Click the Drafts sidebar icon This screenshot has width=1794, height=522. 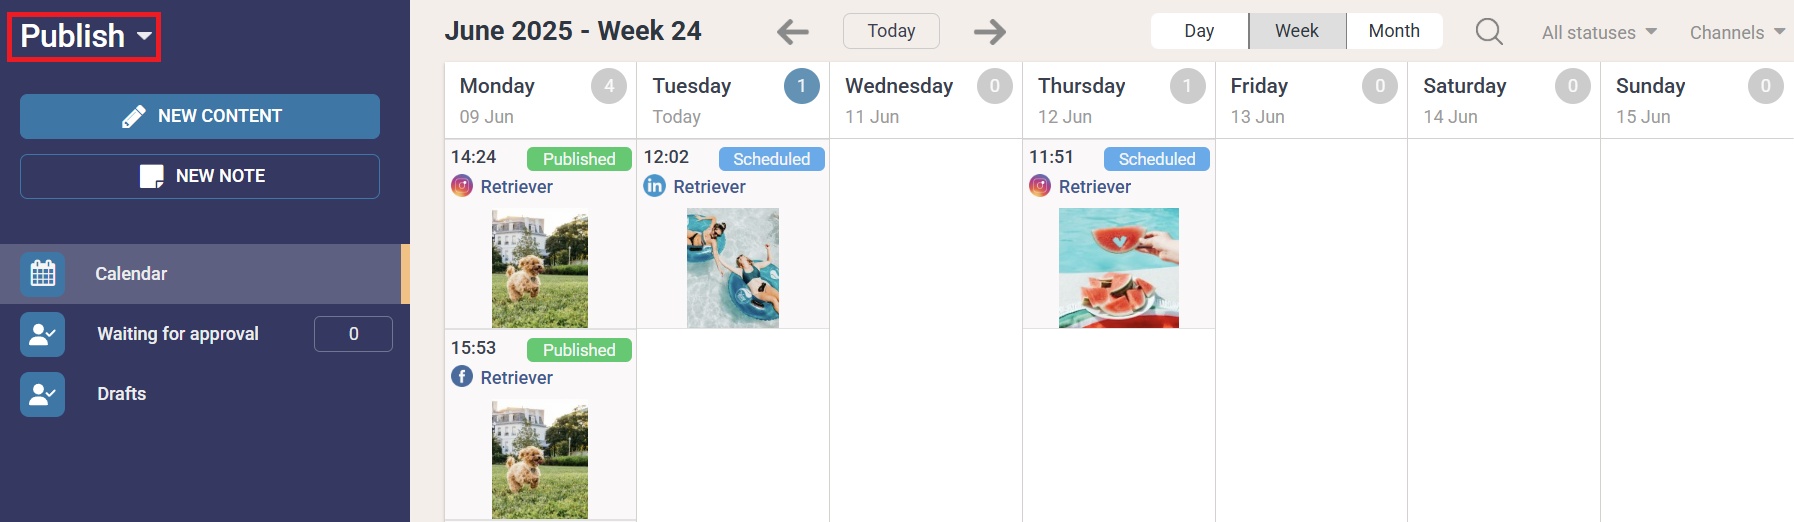43,394
